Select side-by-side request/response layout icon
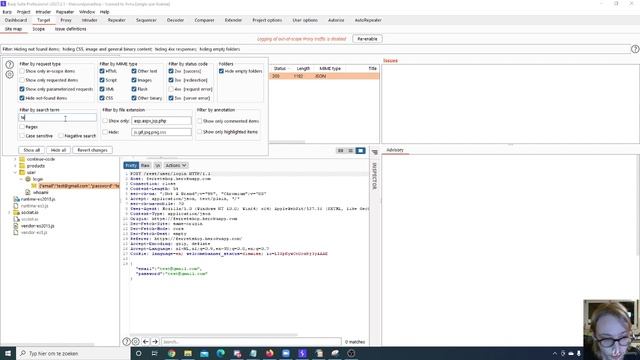This screenshot has height=360, width=640. 340,151
